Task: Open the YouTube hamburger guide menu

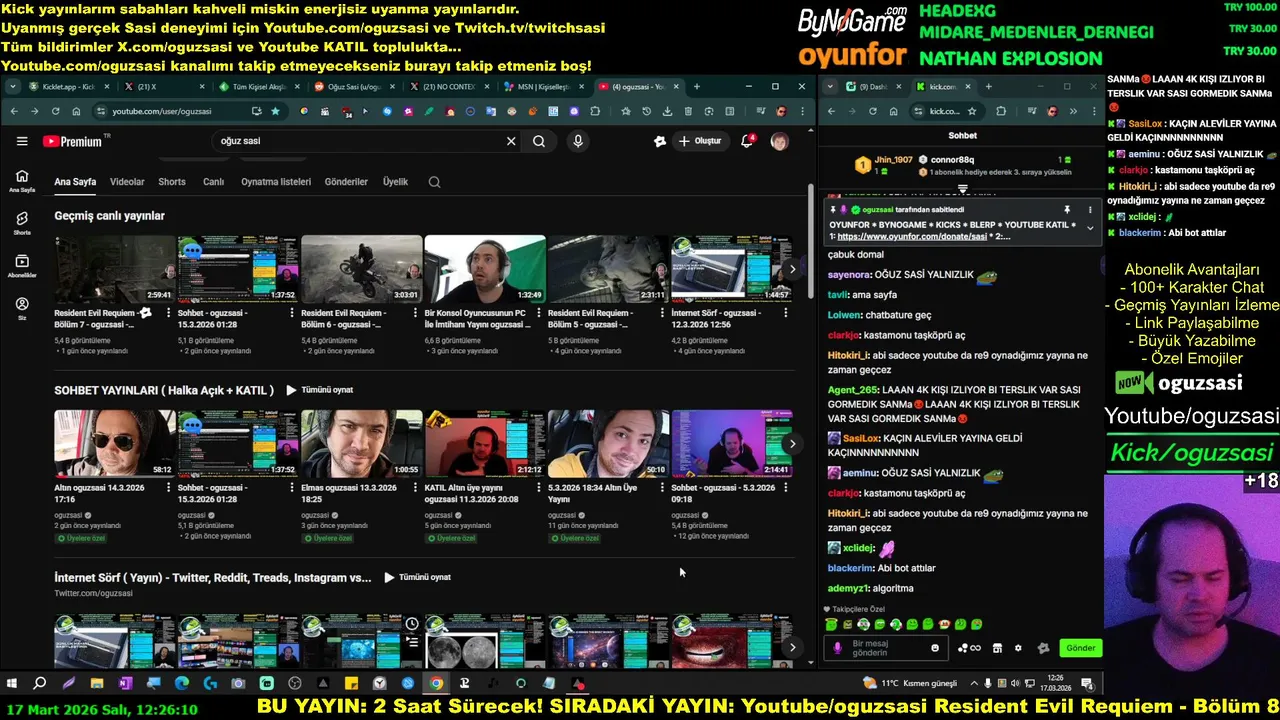Action: point(21,141)
